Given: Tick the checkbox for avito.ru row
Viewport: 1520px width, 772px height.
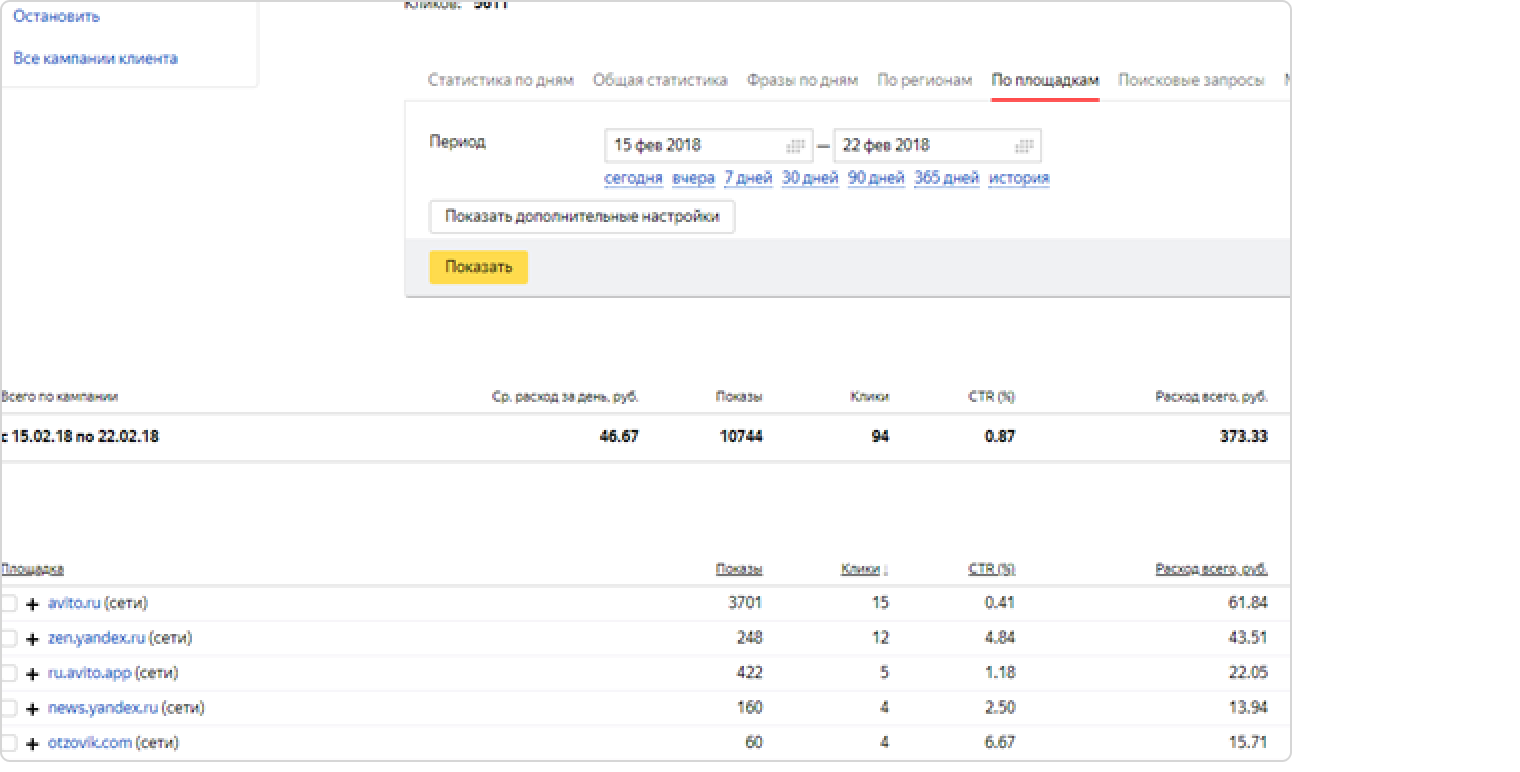Looking at the screenshot, I should pyautogui.click(x=8, y=604).
